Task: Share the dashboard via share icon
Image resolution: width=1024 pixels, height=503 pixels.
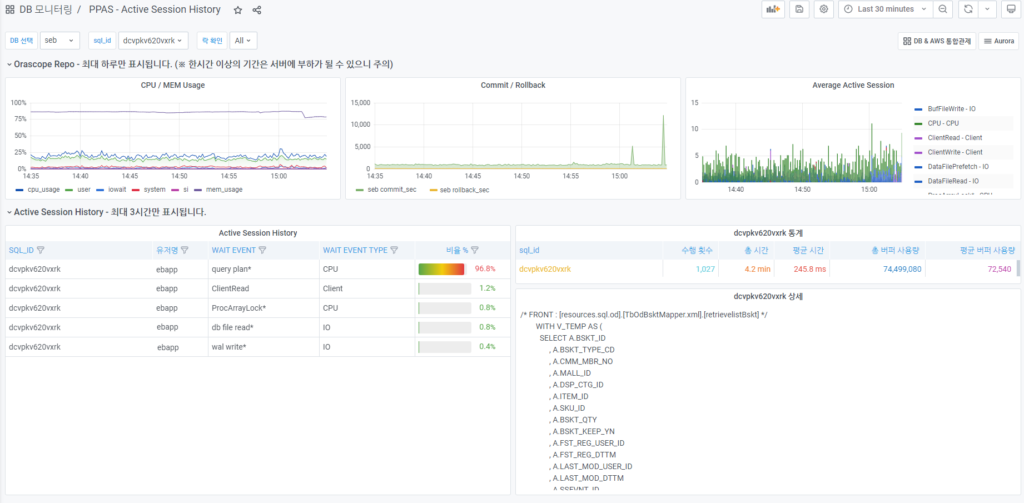Action: pyautogui.click(x=257, y=10)
